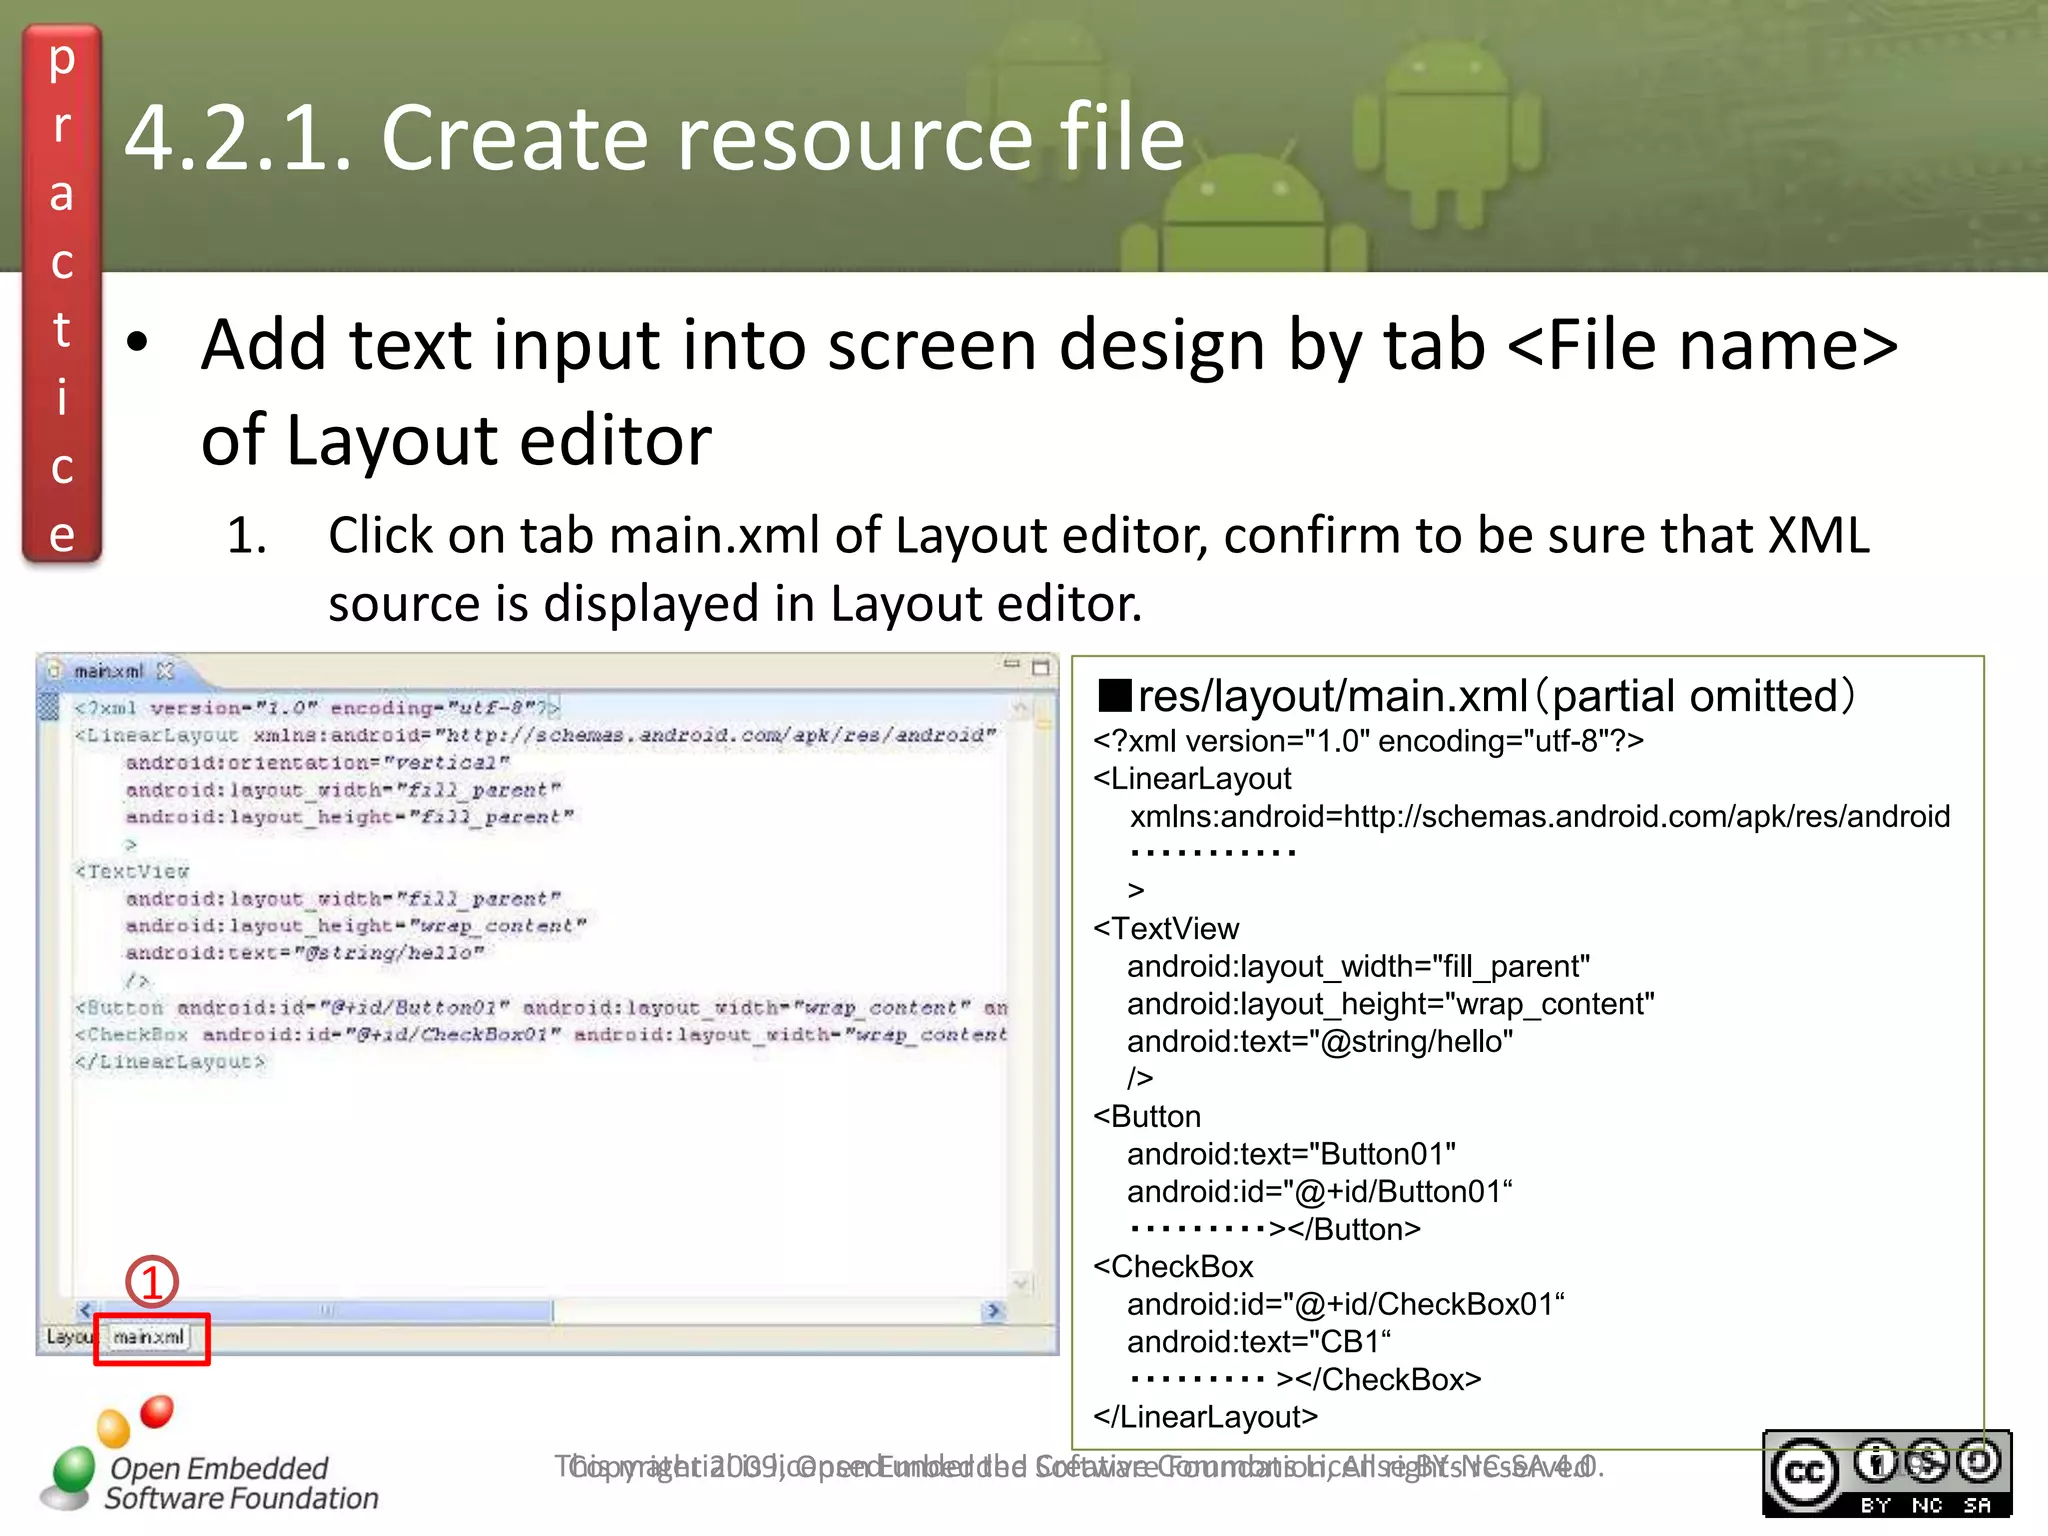Click the Creative Commons BY NC SA badge

[1887, 1474]
